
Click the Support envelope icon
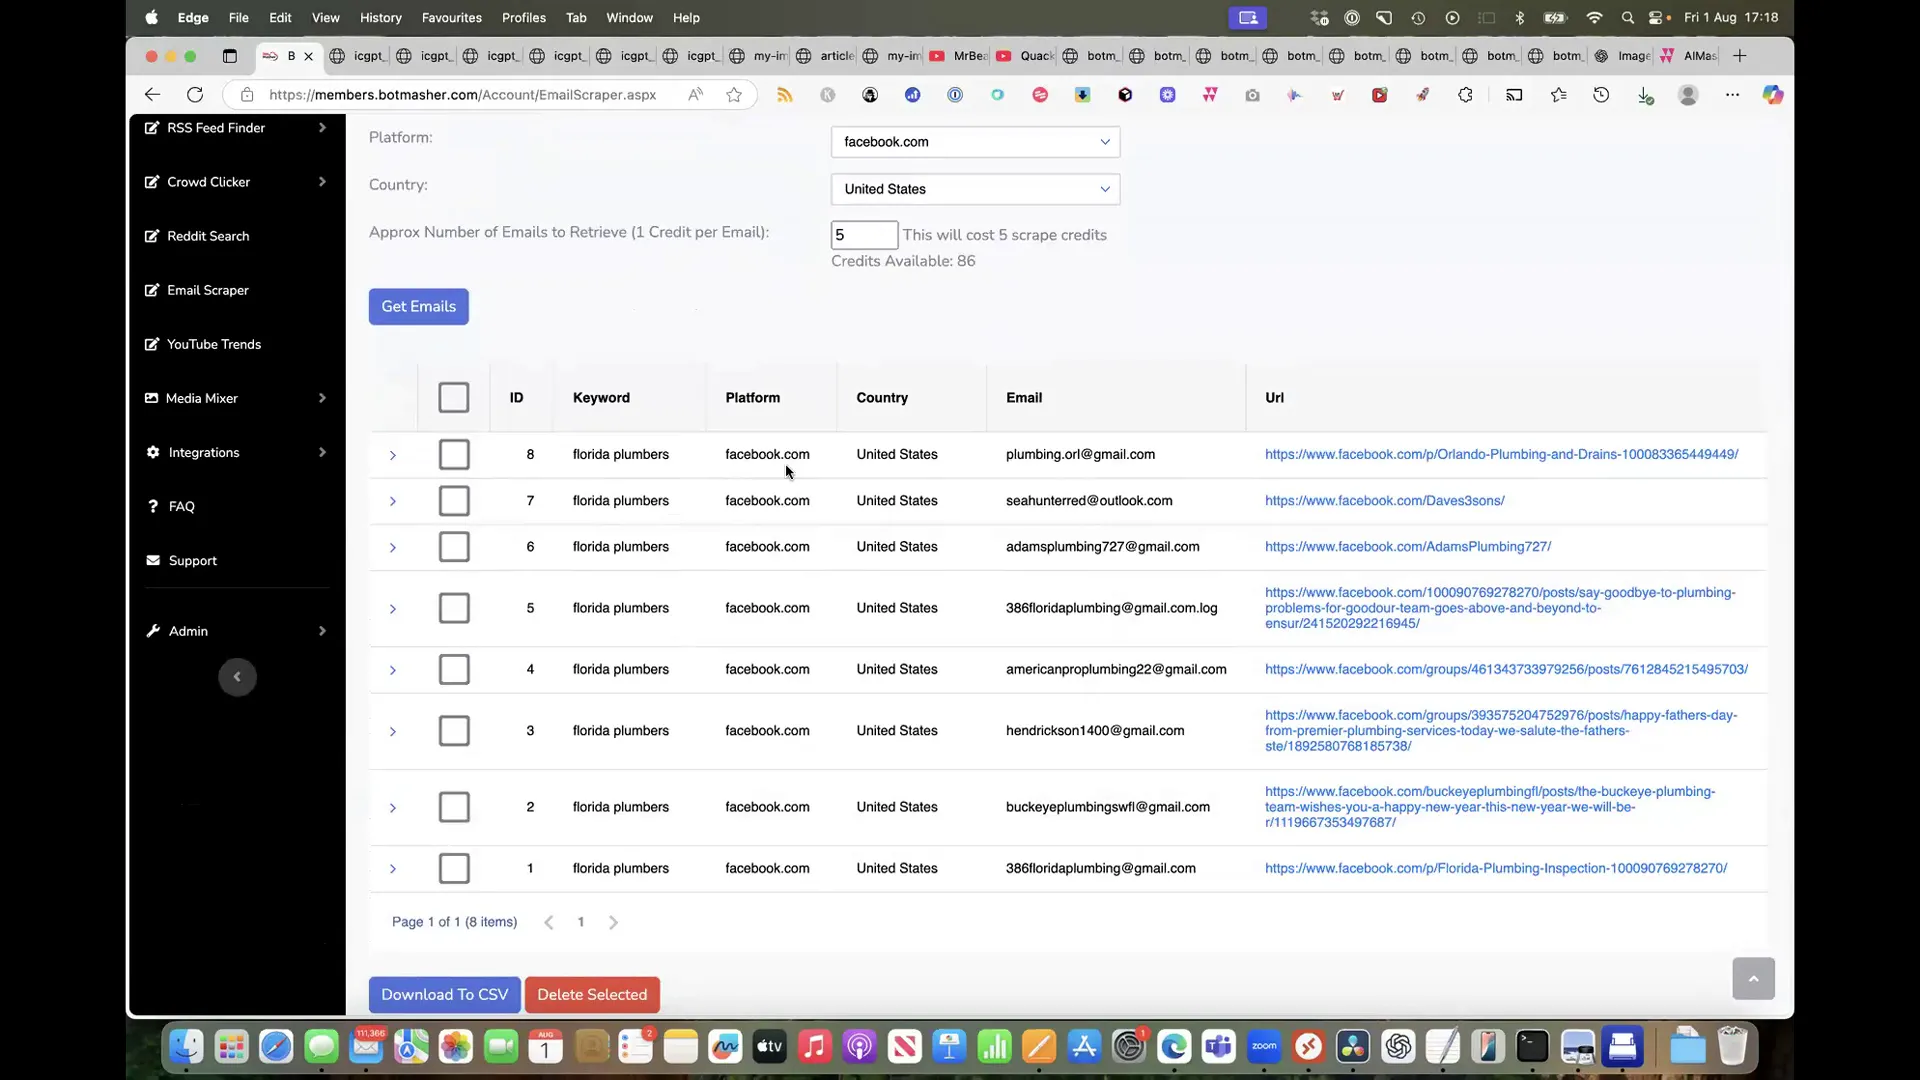(x=153, y=560)
